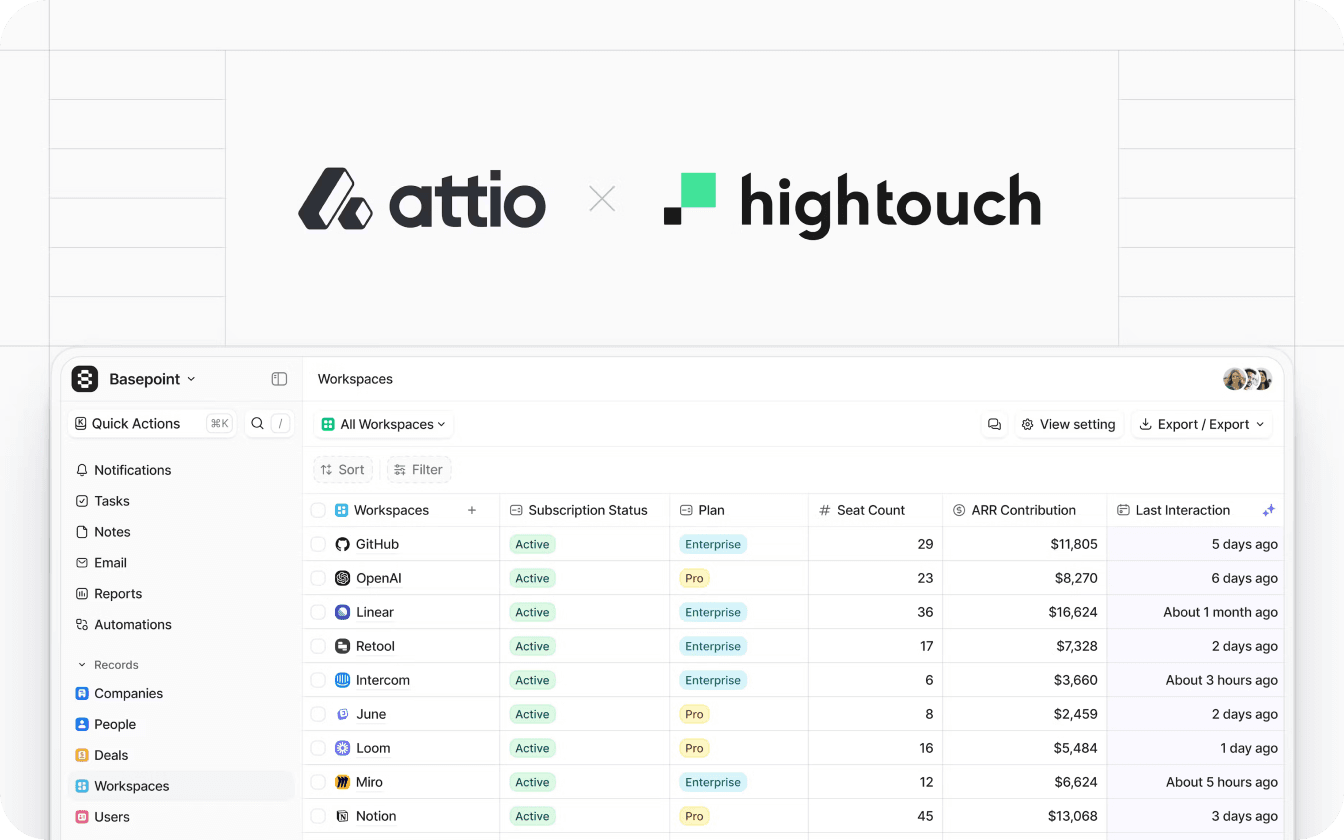Open the All Workspaces view dropdown
The height and width of the screenshot is (840, 1344).
(x=384, y=424)
